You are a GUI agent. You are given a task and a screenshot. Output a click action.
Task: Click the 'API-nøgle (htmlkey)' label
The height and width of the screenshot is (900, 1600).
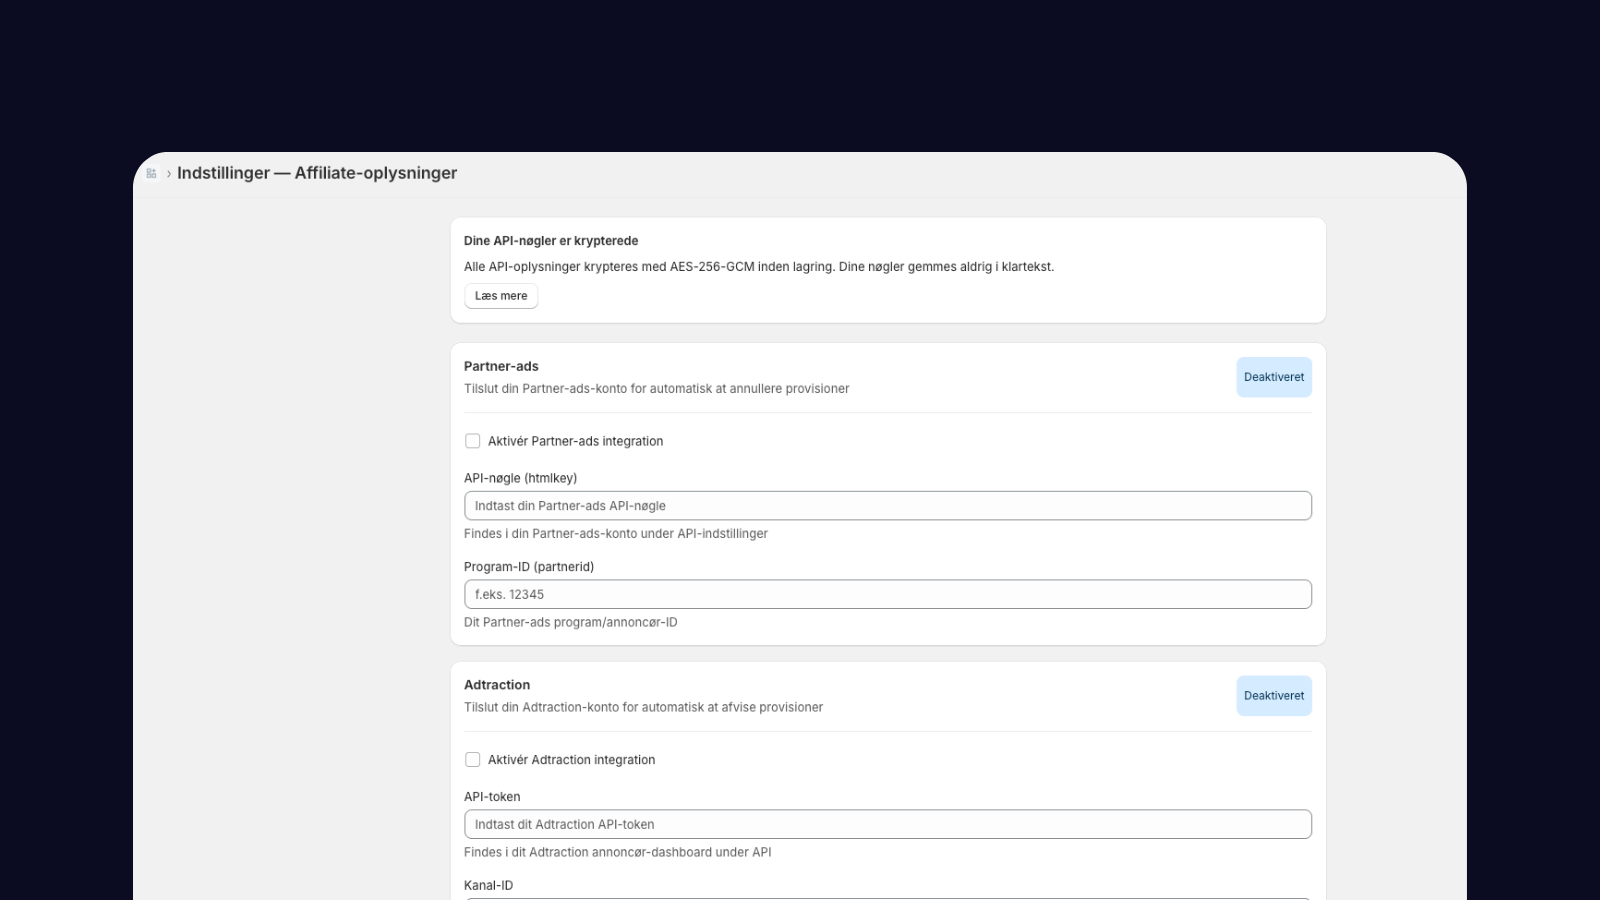[x=520, y=478]
